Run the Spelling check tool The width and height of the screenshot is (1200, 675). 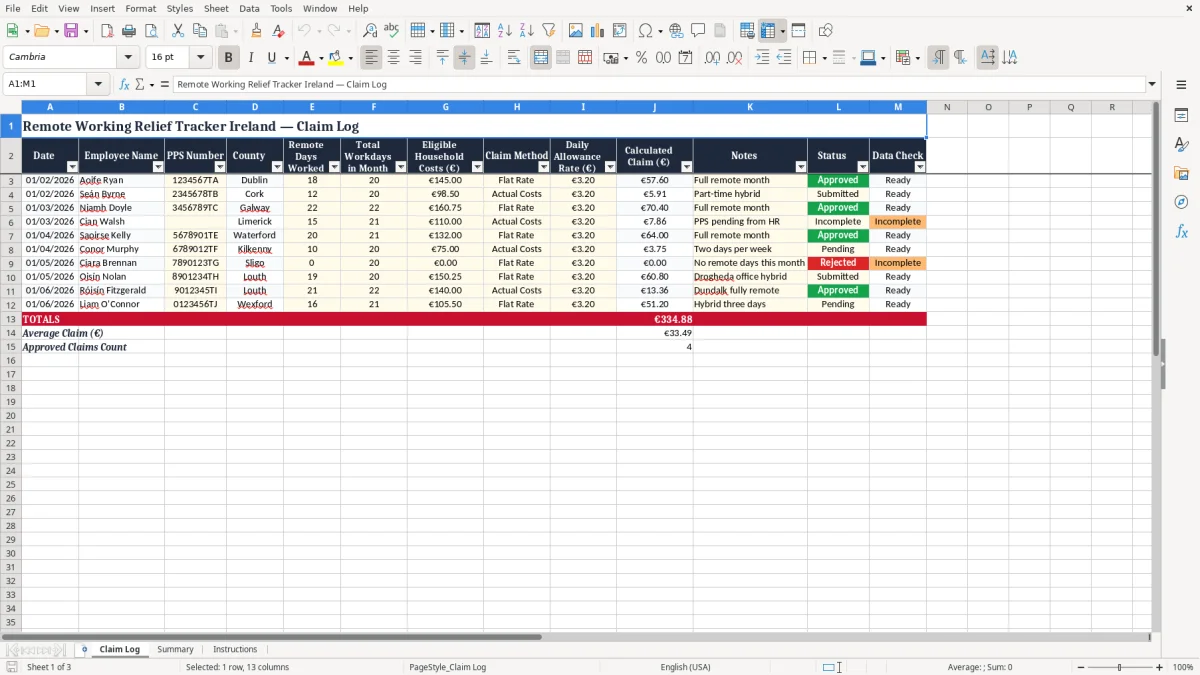coord(392,31)
